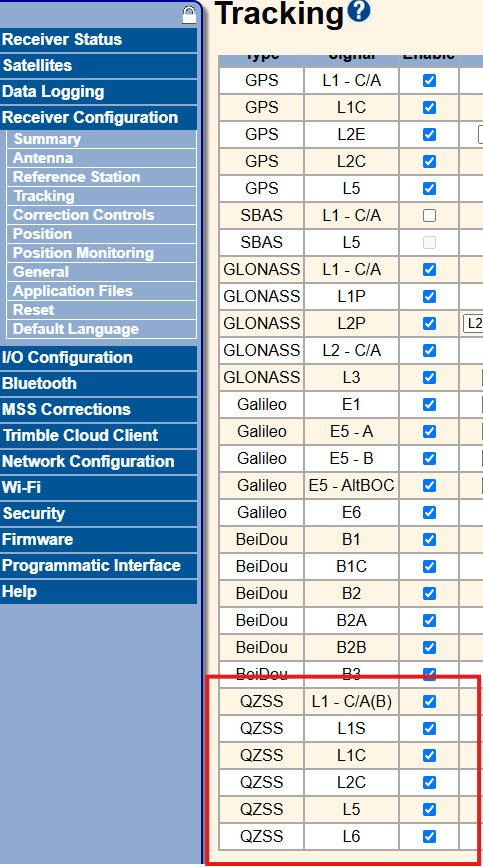Open the Network Configuration menu
Screen dimensions: 483x867
click(98, 461)
